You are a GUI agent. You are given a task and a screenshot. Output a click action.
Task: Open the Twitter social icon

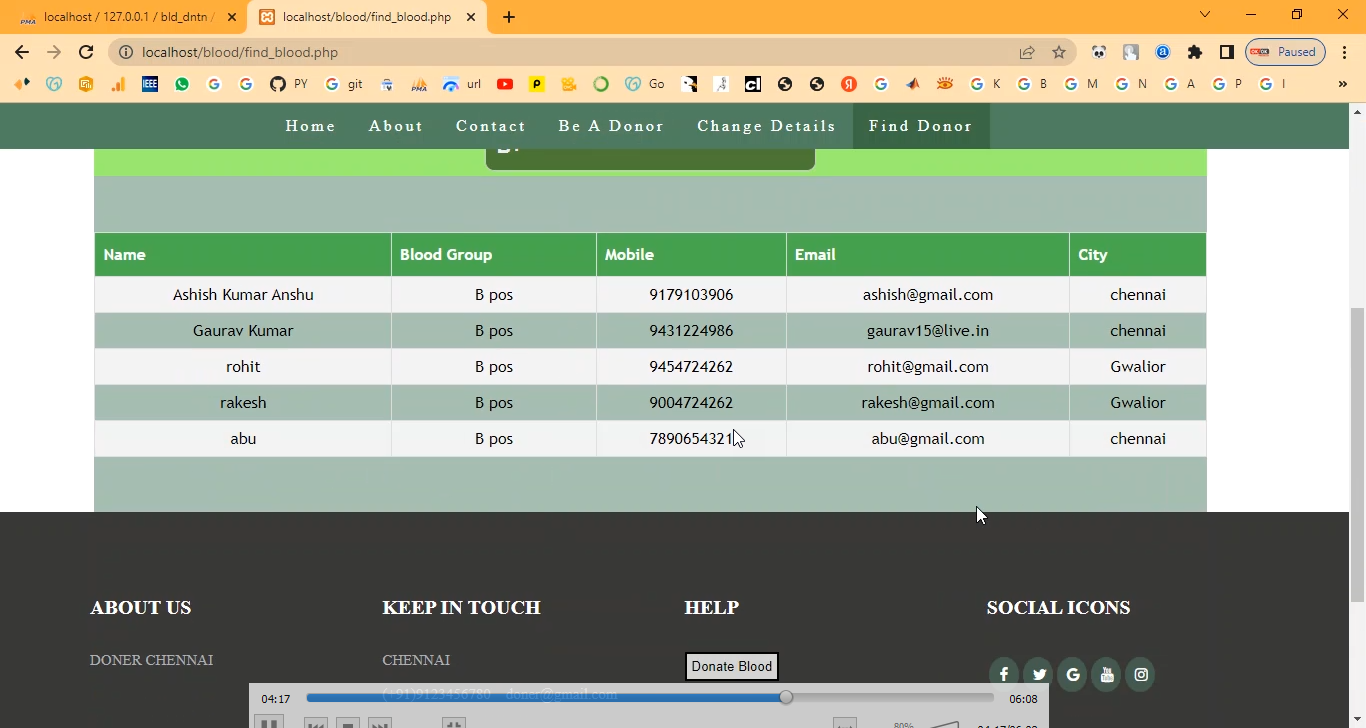pyautogui.click(x=1038, y=674)
